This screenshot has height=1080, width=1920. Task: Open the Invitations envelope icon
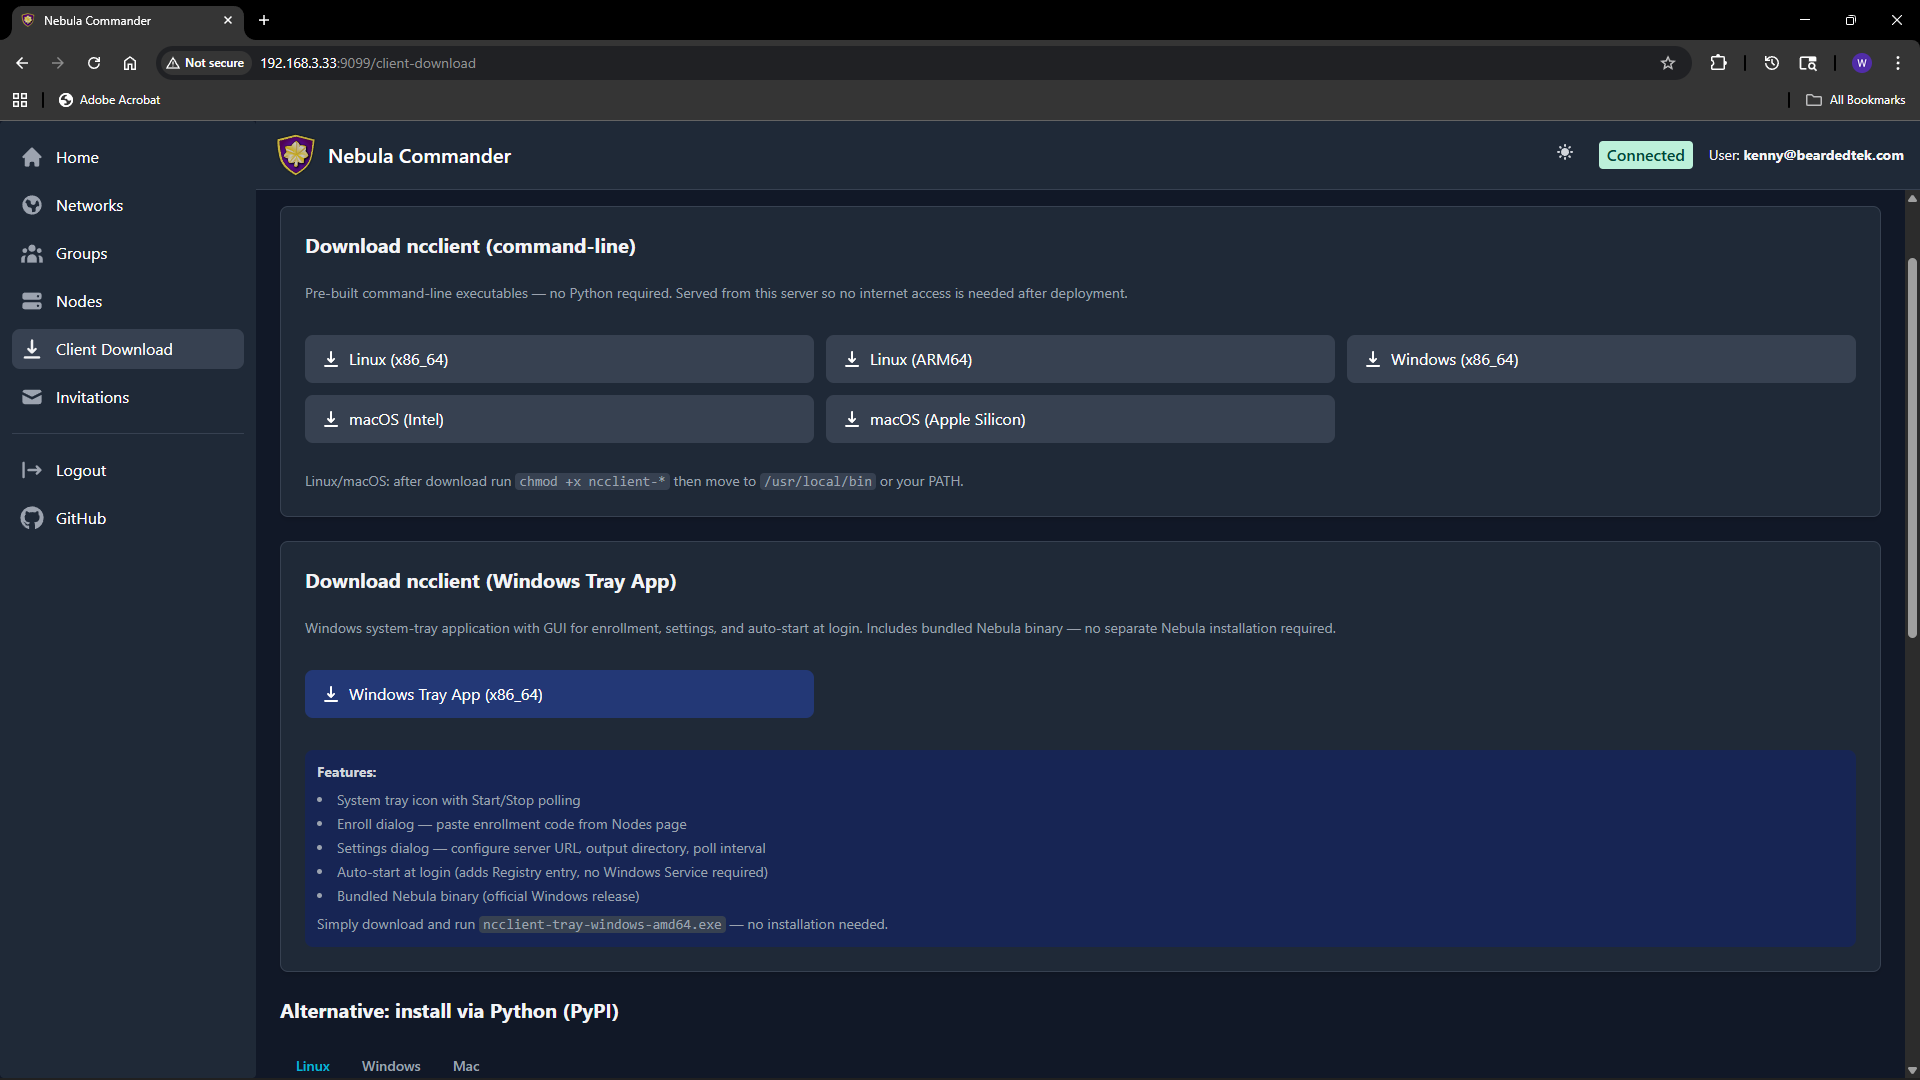click(x=32, y=397)
